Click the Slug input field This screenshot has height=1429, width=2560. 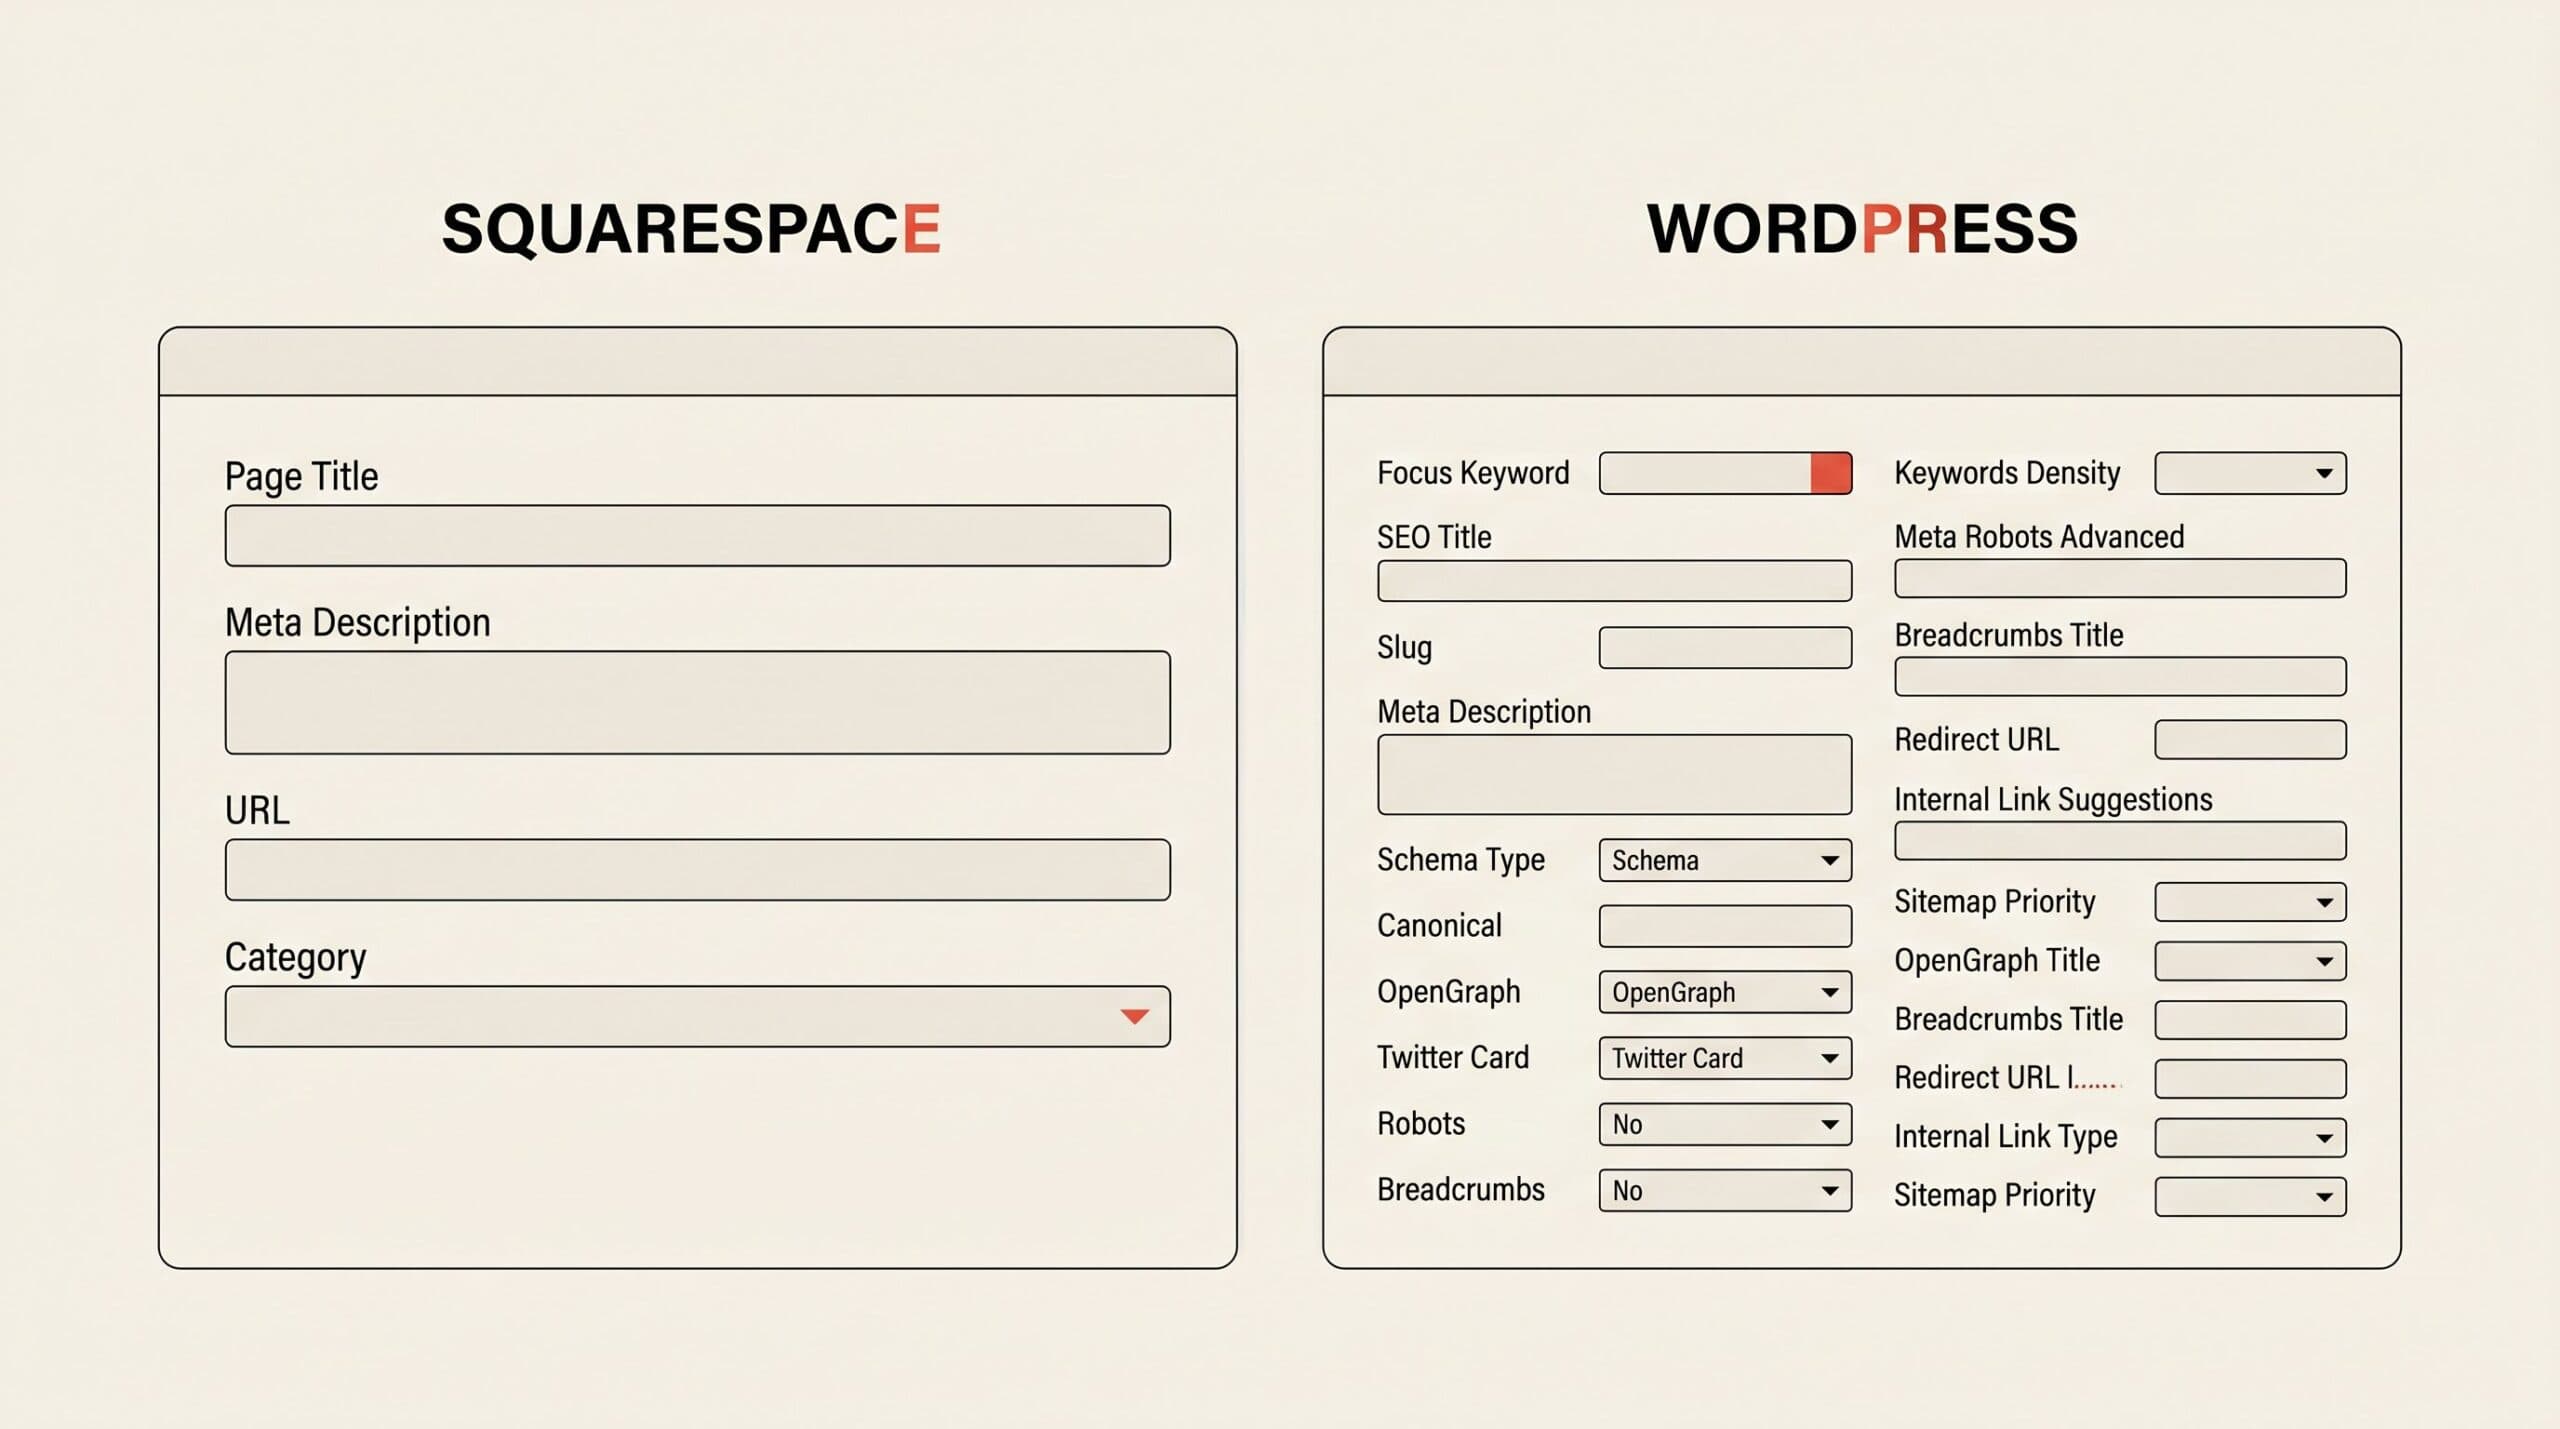[x=1725, y=647]
